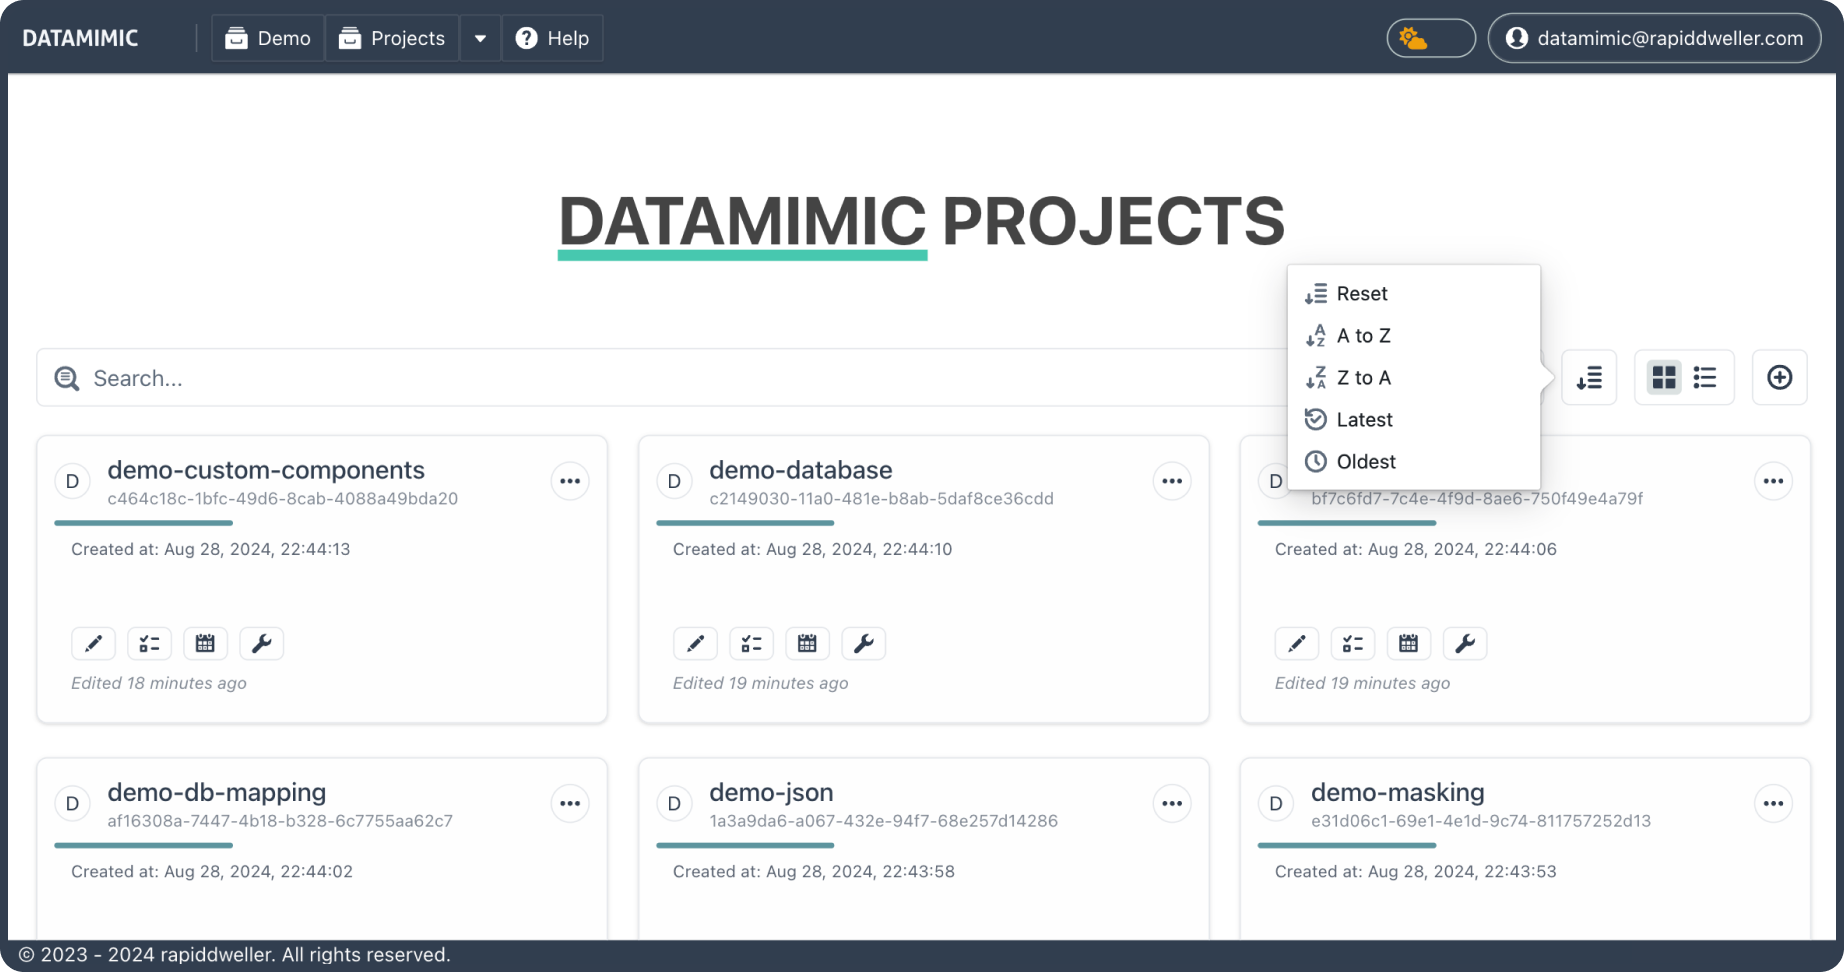Click the wrench settings icon on demo-database
The height and width of the screenshot is (972, 1844).
tap(863, 643)
